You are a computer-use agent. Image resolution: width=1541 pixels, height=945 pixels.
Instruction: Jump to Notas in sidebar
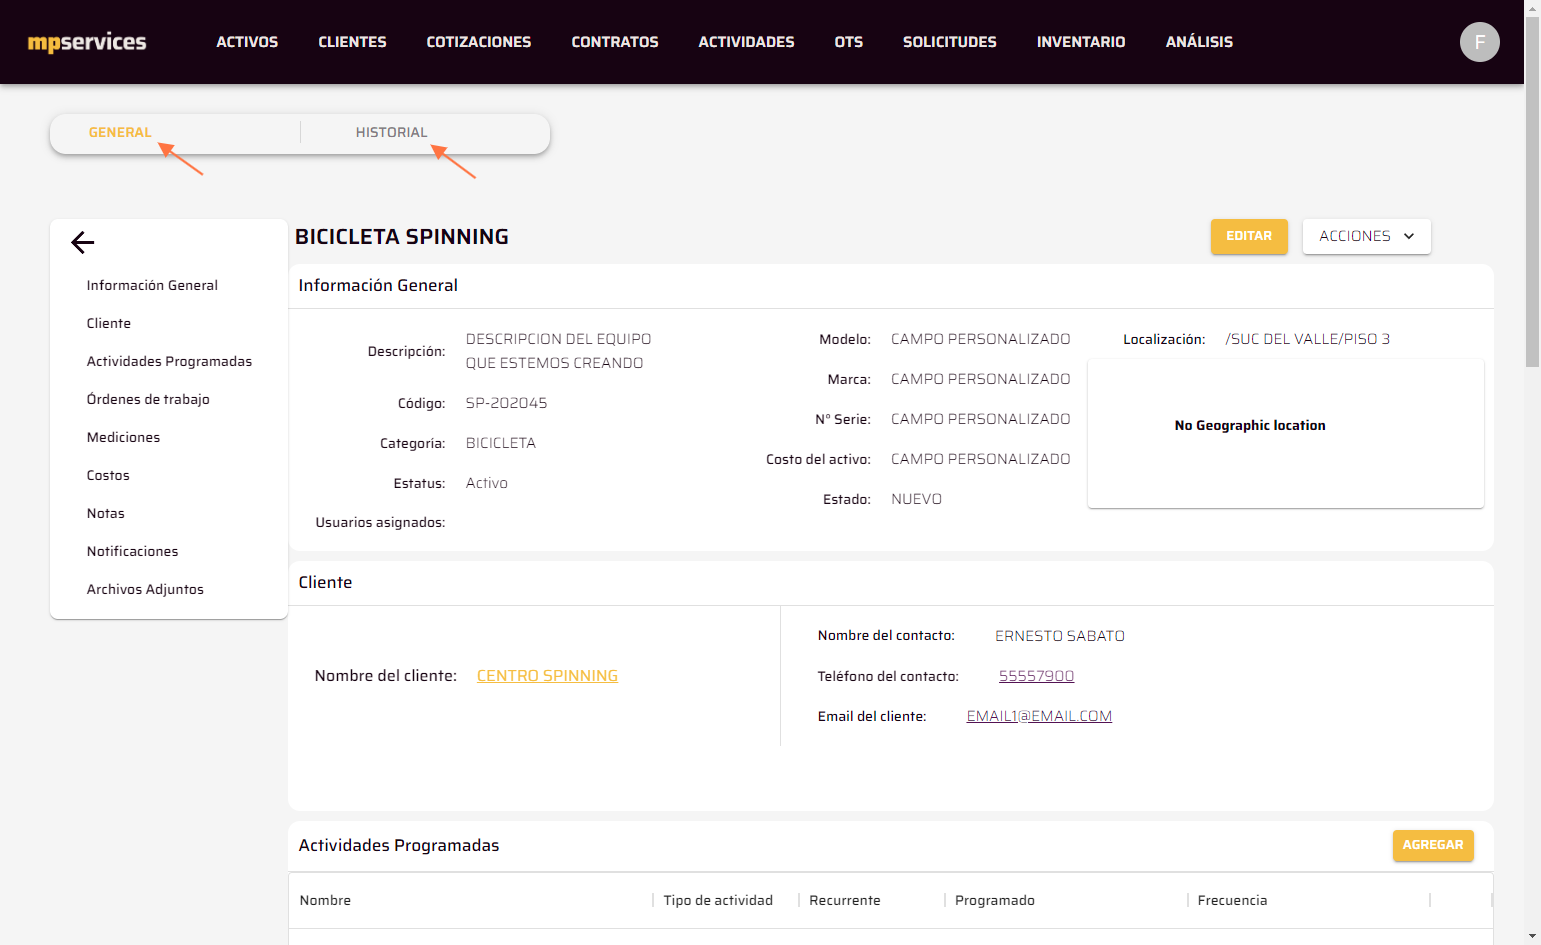pyautogui.click(x=106, y=513)
